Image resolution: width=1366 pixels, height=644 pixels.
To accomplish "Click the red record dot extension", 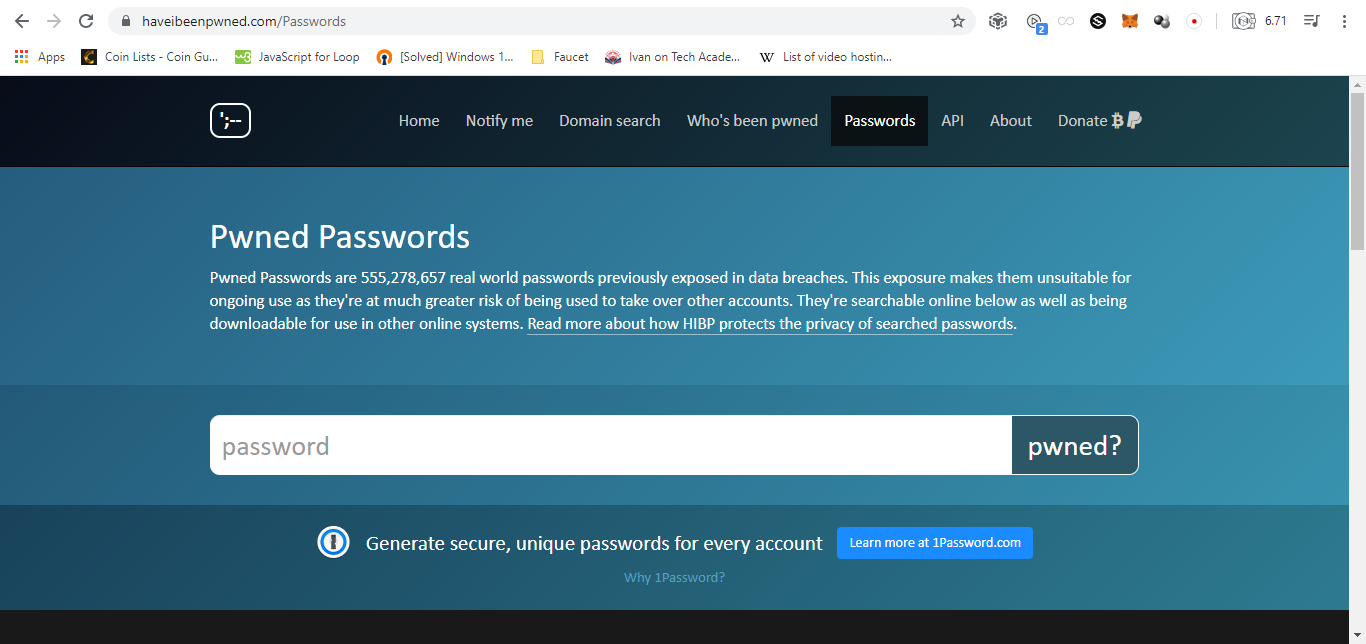I will pos(1194,21).
